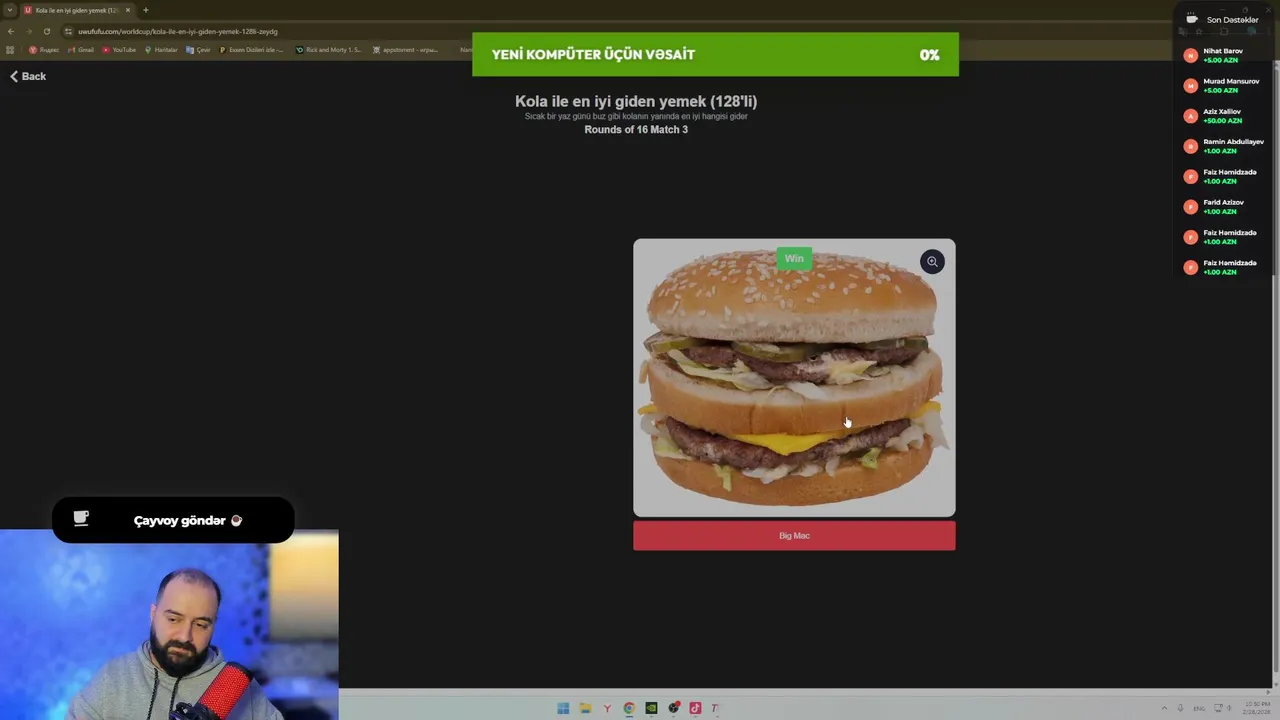The height and width of the screenshot is (720, 1280).
Task: Open a new browser tab
Action: pyautogui.click(x=146, y=10)
